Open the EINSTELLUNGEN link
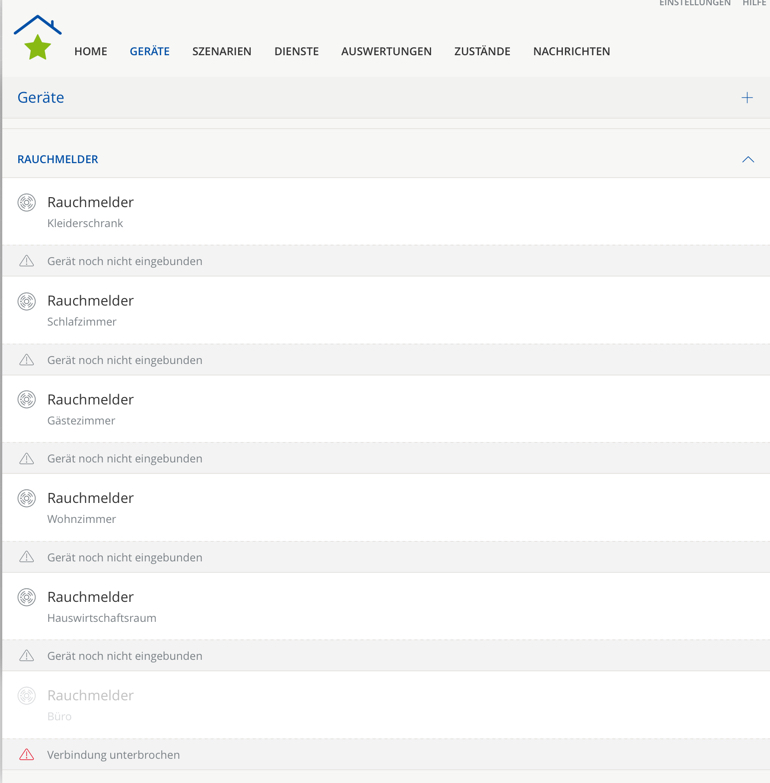Image resolution: width=770 pixels, height=783 pixels. coord(694,4)
